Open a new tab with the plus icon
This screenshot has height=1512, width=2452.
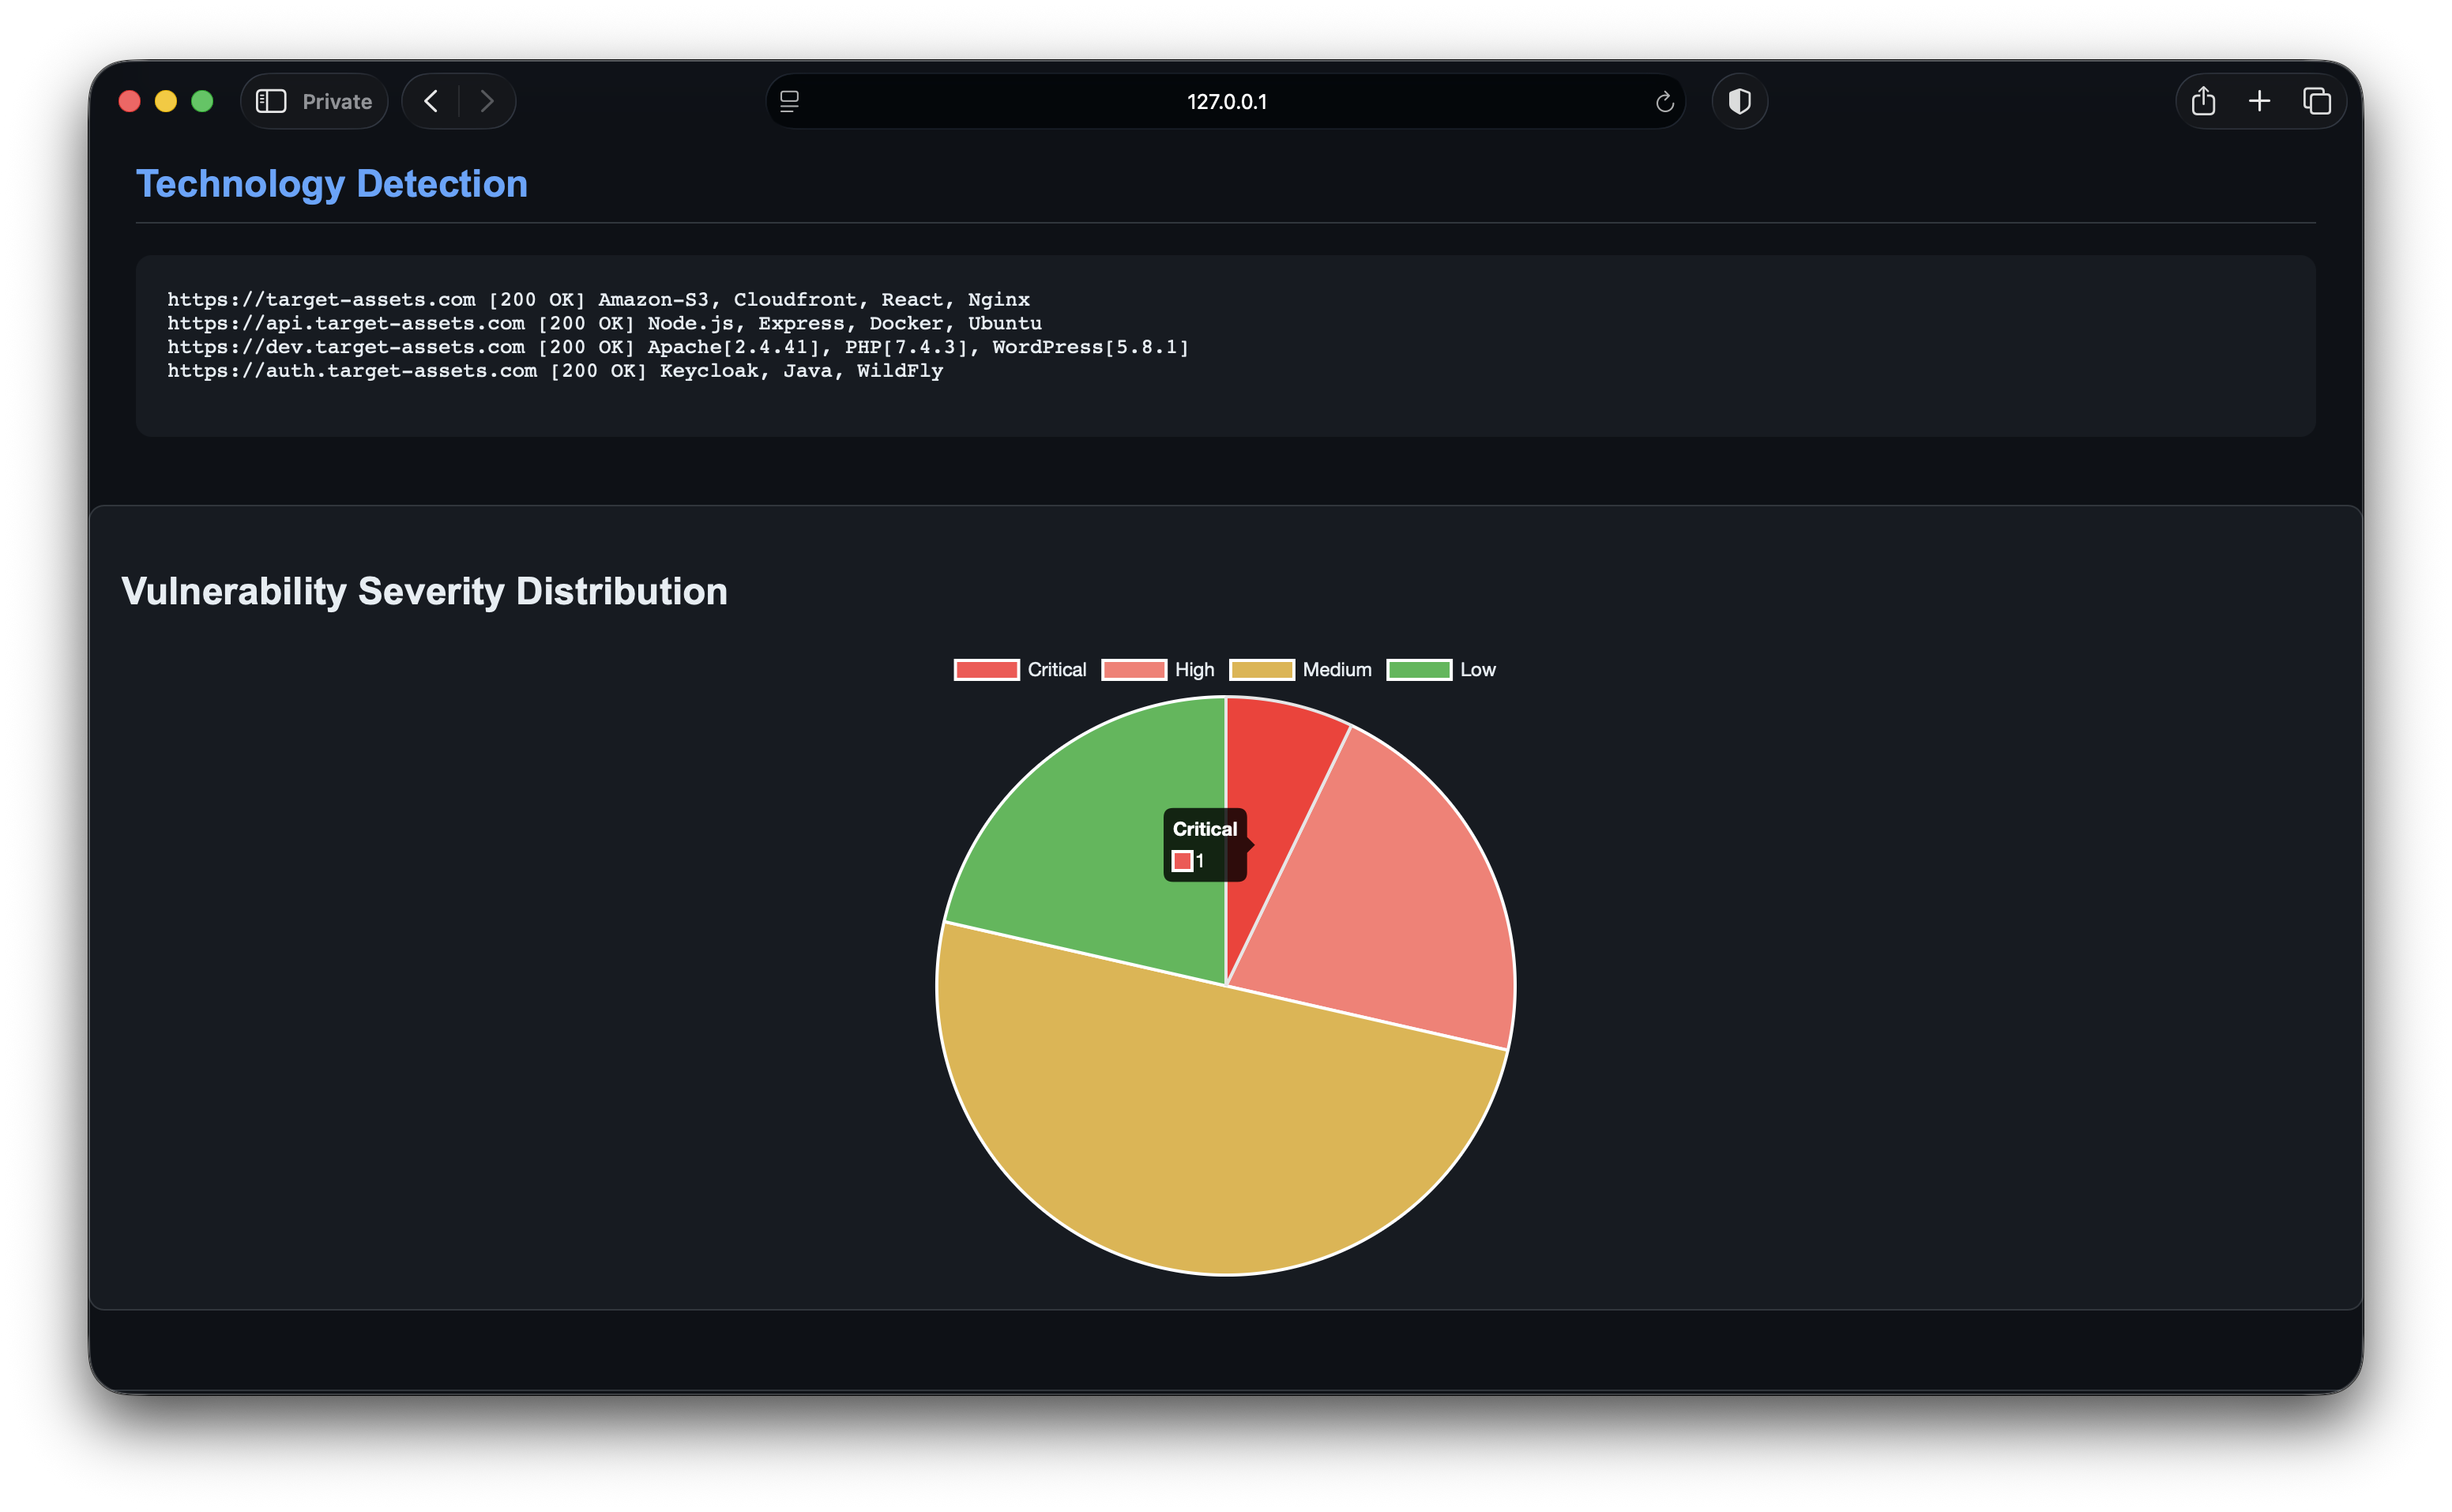pos(2259,101)
